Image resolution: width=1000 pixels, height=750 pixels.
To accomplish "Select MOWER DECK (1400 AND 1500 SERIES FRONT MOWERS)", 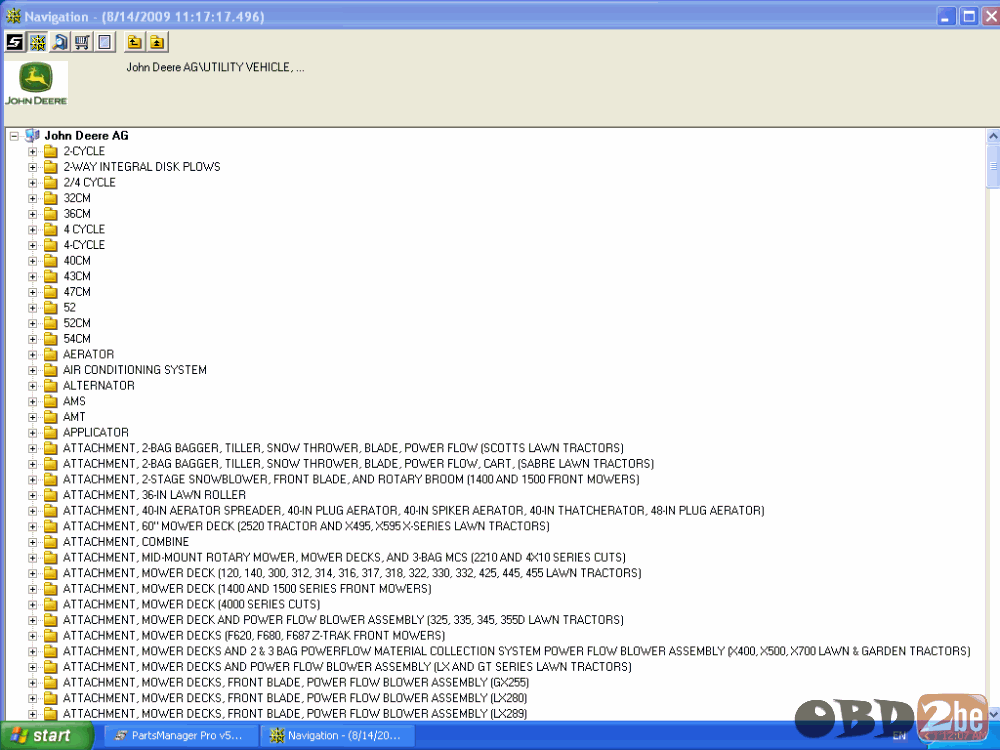I will 247,589.
